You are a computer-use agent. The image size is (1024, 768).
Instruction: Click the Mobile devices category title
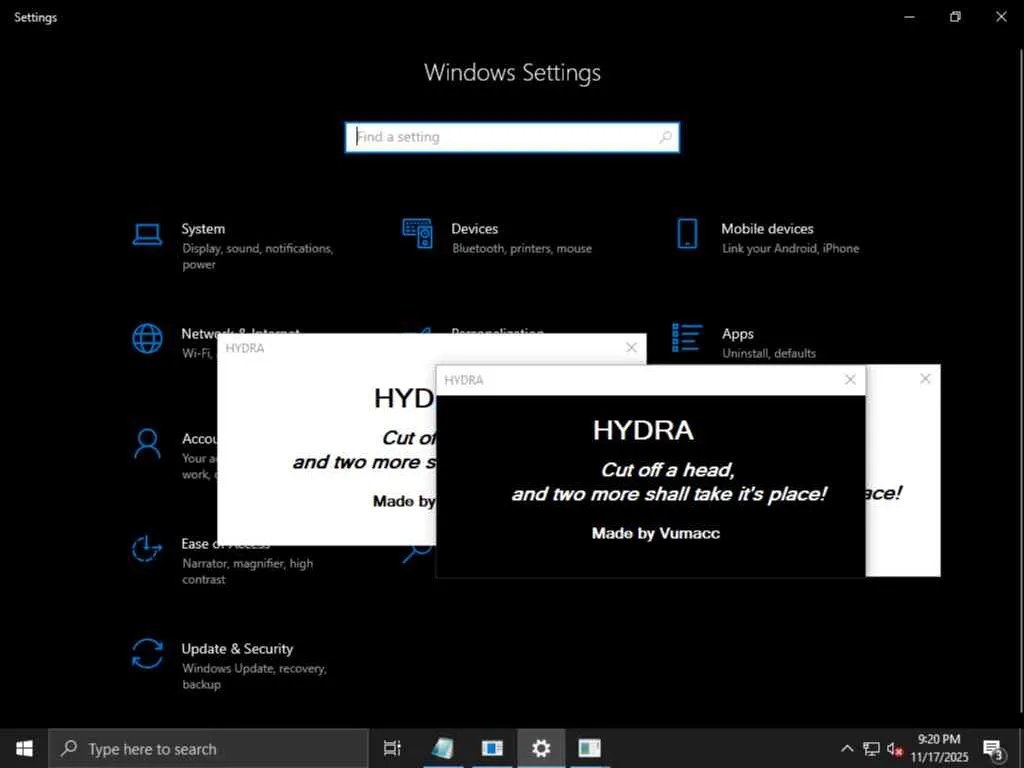click(767, 229)
